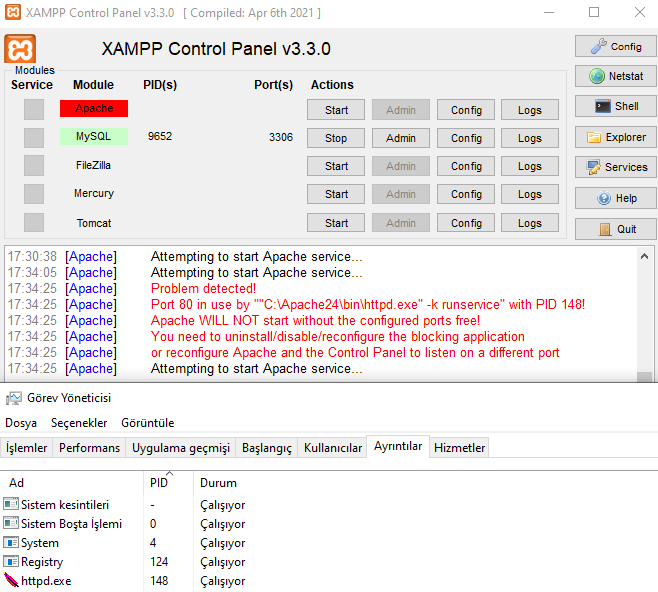Viewport: 658px width, 592px height.
Task: Click the 'Port 80 in use' log line
Action: [368, 304]
